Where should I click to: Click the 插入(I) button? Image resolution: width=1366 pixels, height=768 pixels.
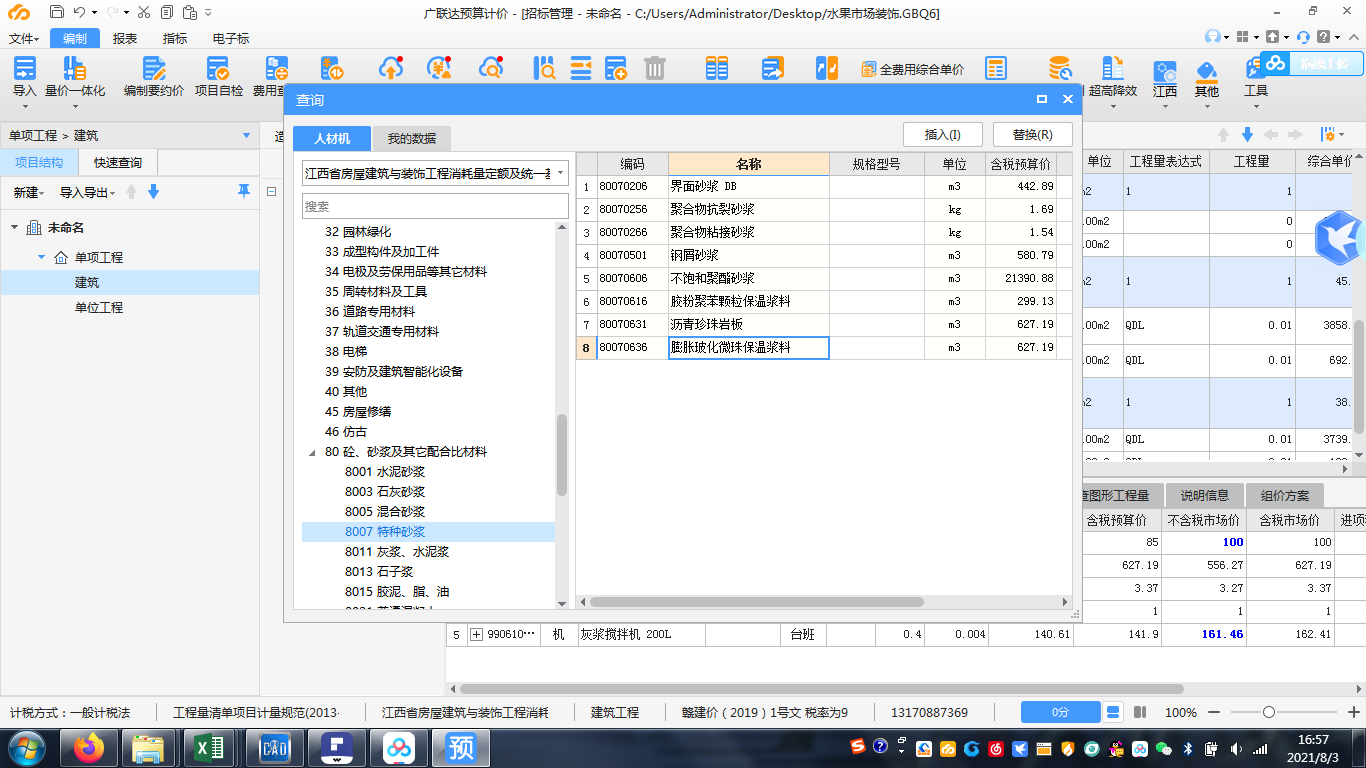[943, 135]
